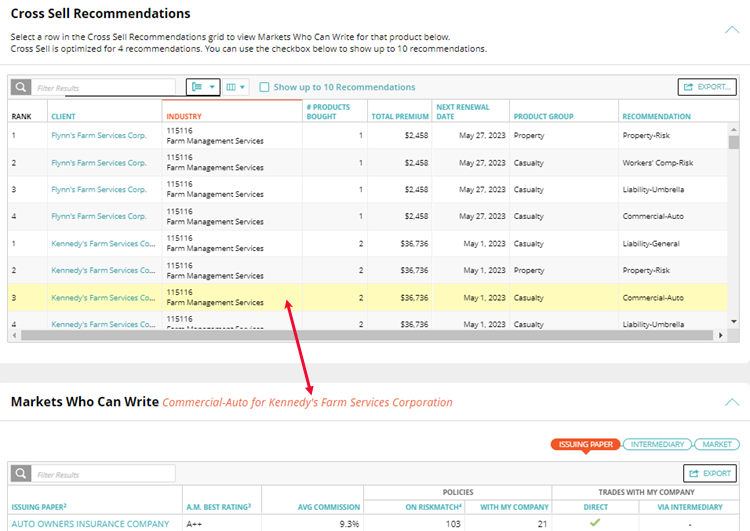This screenshot has height=531, width=750.
Task: Open first Flynn's Farm Services Corp. link
Action: 98,135
